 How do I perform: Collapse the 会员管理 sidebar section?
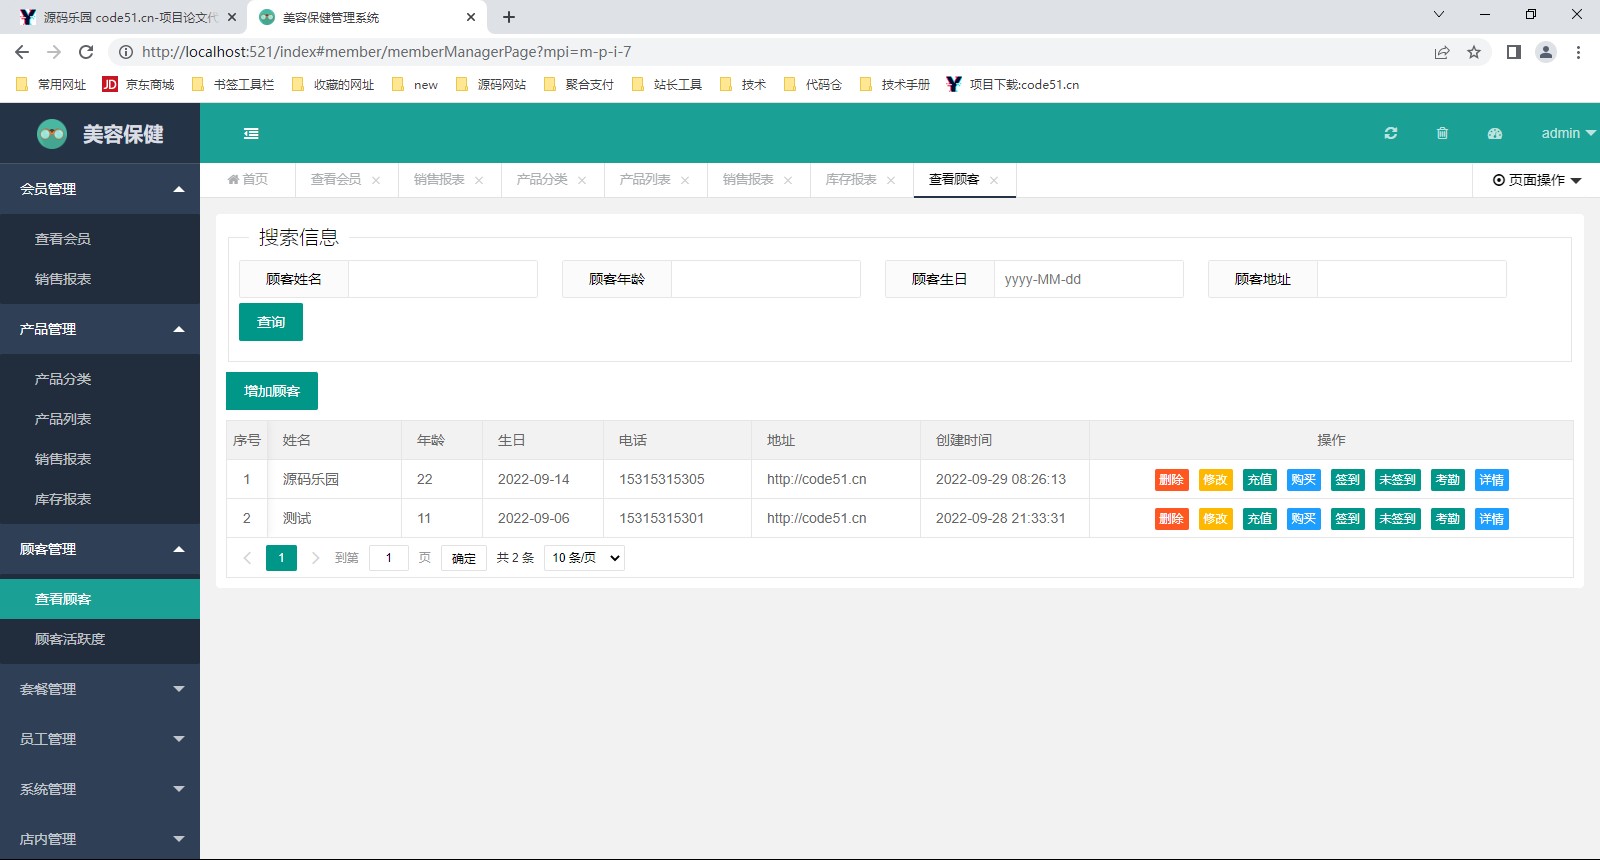(x=100, y=189)
